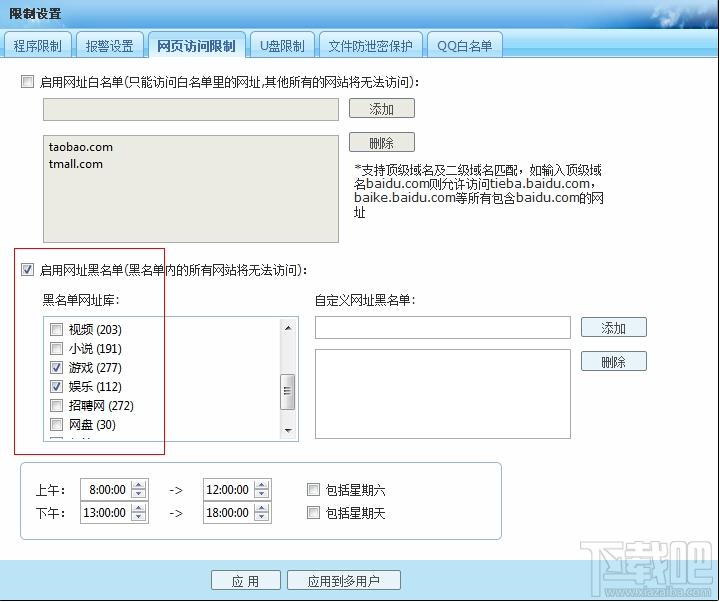Open the 报警设置 tab

[x=110, y=45]
